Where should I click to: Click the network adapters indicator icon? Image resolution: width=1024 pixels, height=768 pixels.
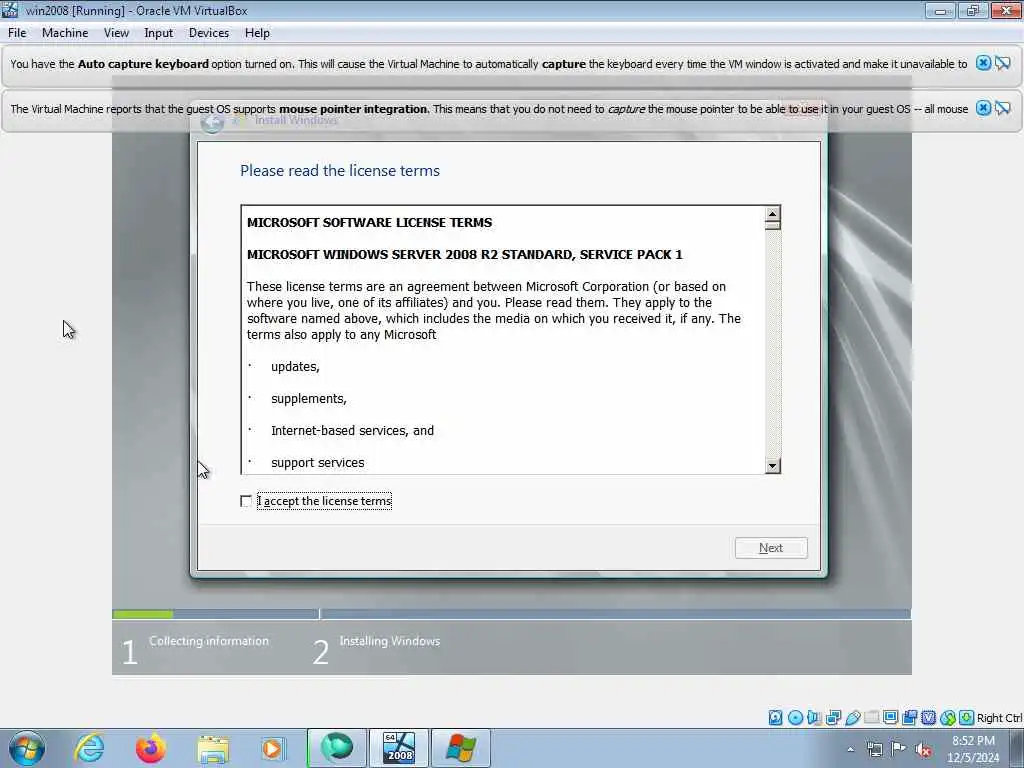(833, 718)
